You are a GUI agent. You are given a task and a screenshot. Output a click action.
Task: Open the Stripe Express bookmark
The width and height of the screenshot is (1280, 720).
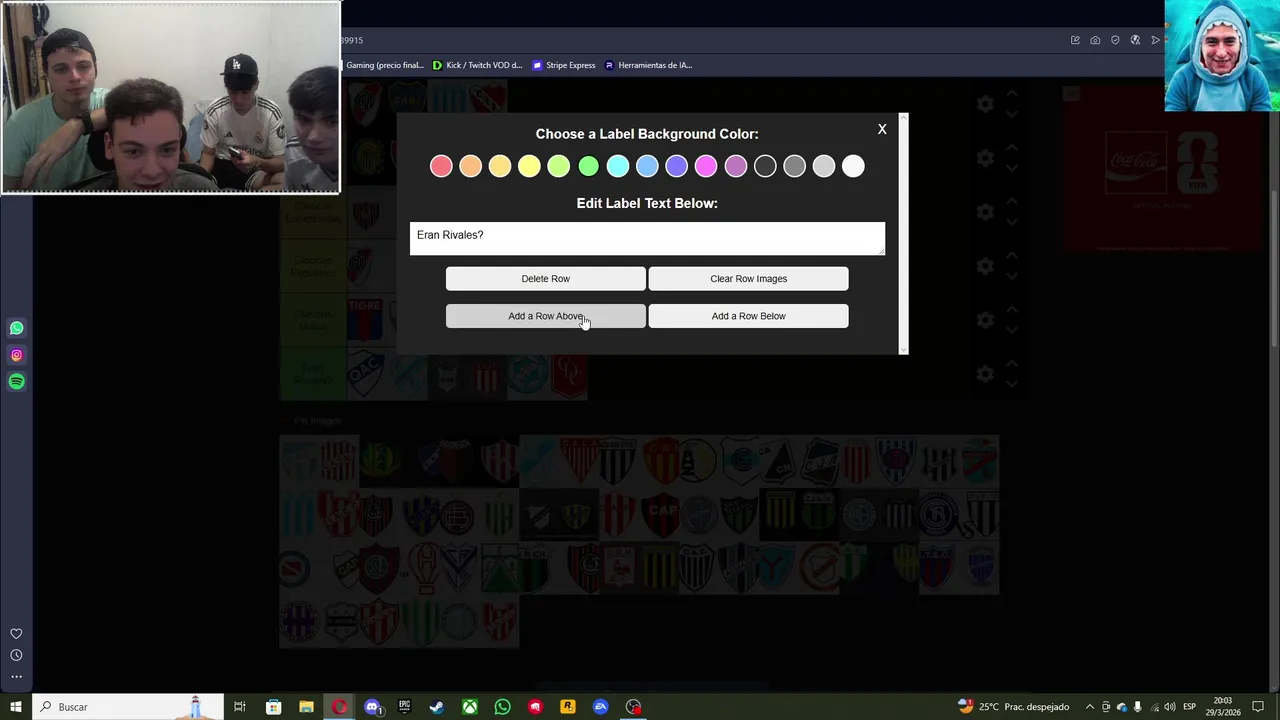coord(564,65)
